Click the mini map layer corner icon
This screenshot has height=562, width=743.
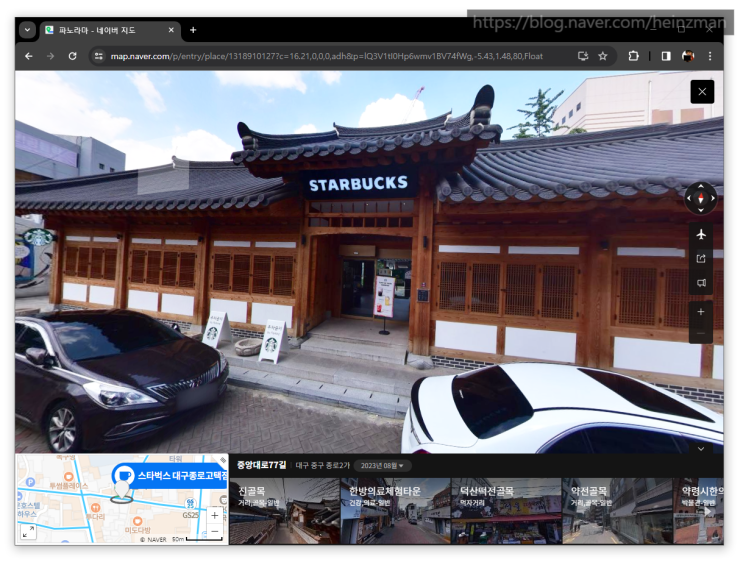coord(223,460)
